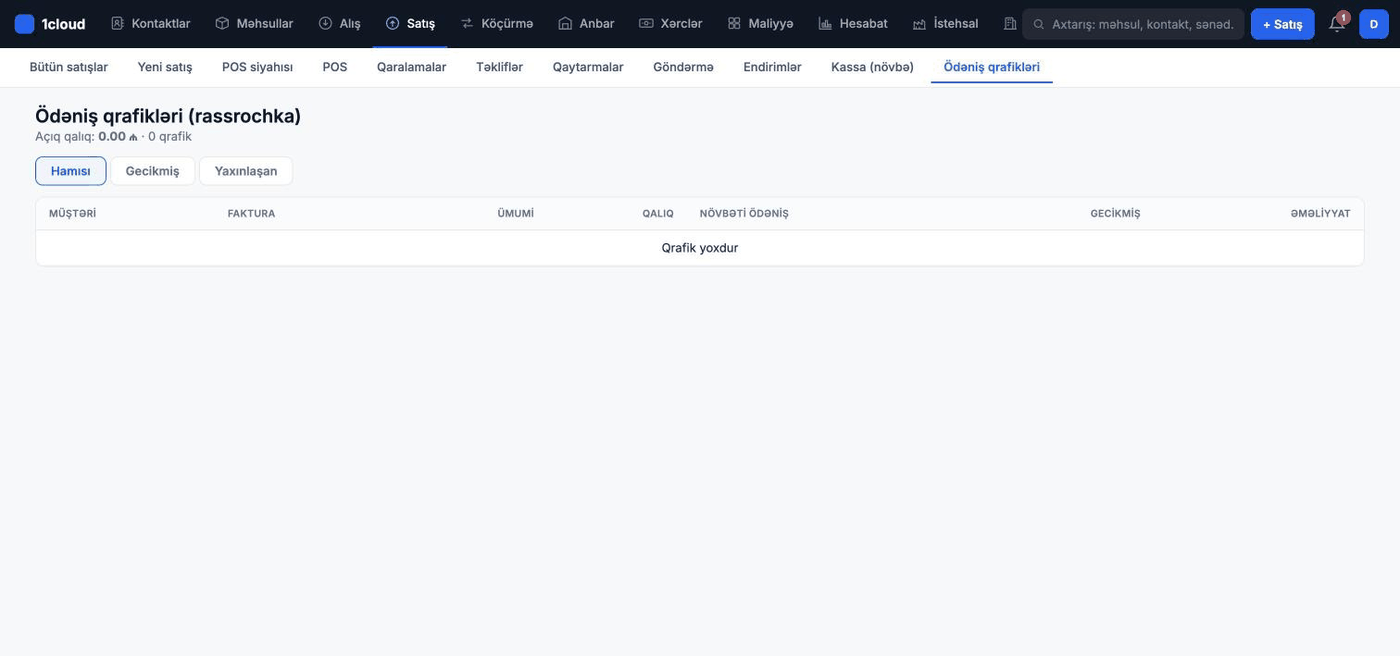Open the D user avatar menu
This screenshot has width=1400, height=656.
click(1374, 24)
